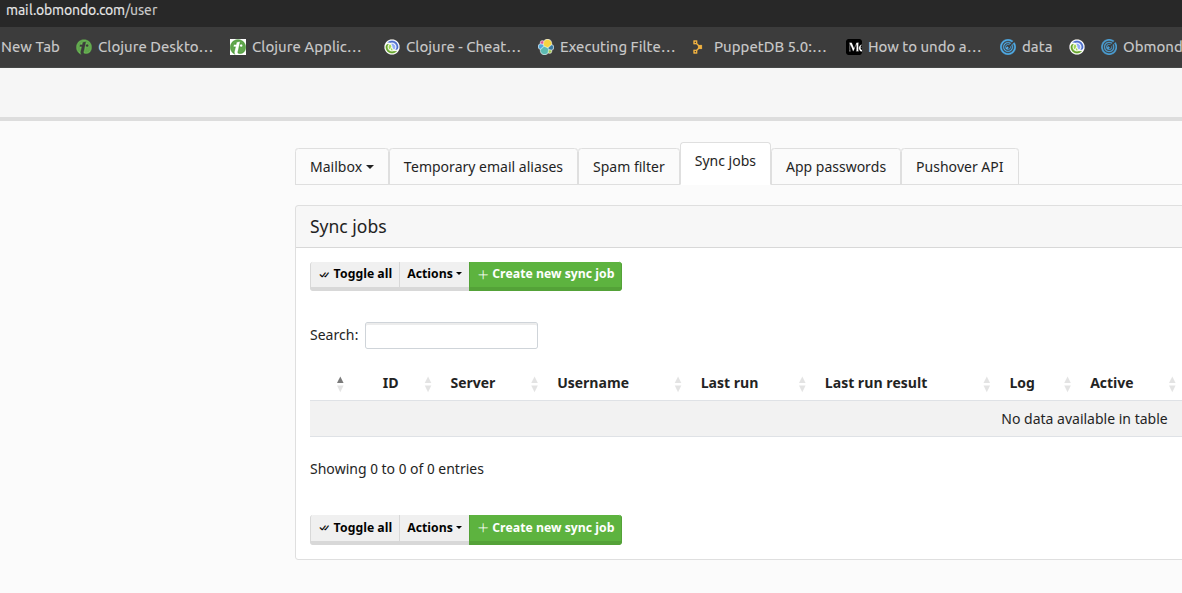This screenshot has width=1182, height=593.
Task: Open the Executing Filter bookmark
Action: [x=607, y=47]
